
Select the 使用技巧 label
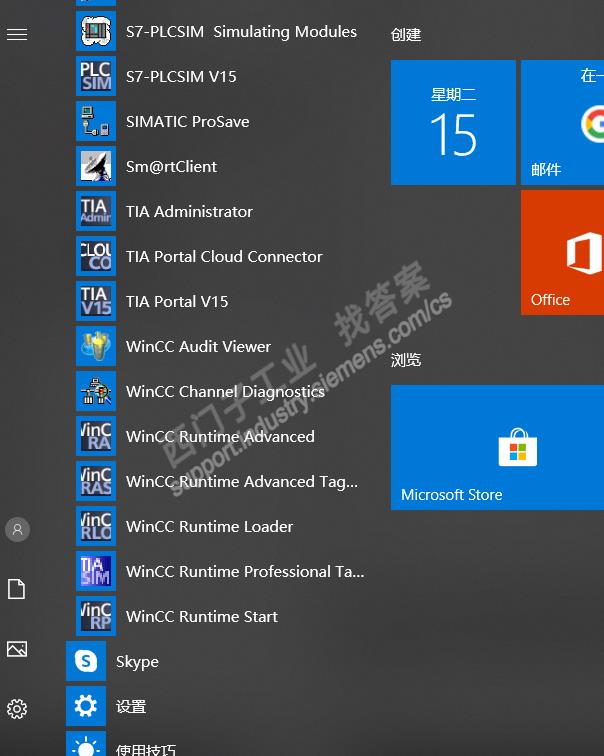tap(146, 750)
